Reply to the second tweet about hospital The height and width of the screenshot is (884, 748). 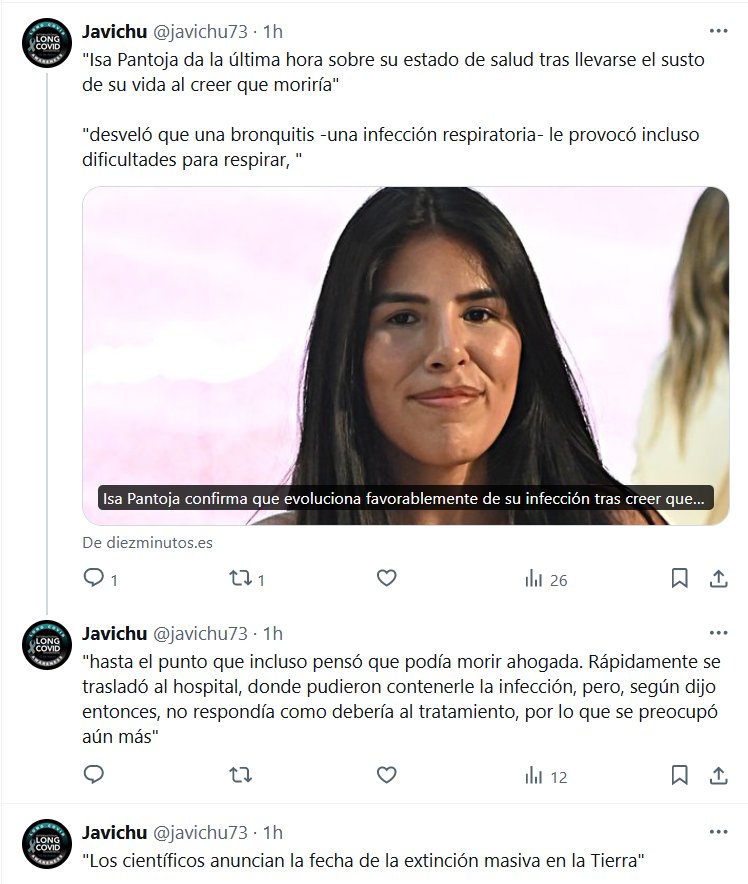[94, 775]
